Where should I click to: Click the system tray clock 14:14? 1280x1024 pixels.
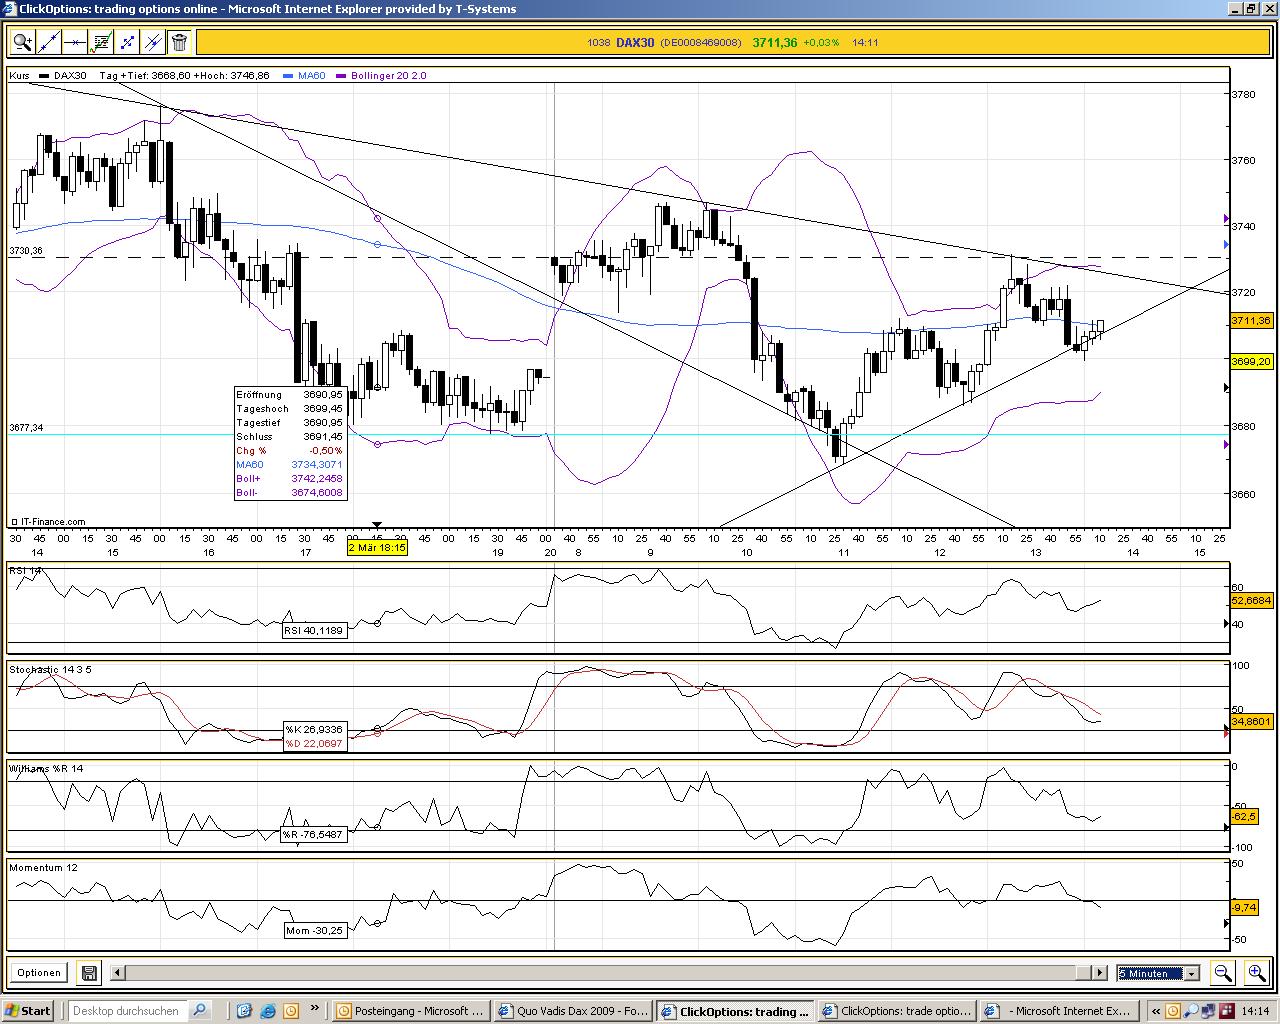(1255, 1010)
